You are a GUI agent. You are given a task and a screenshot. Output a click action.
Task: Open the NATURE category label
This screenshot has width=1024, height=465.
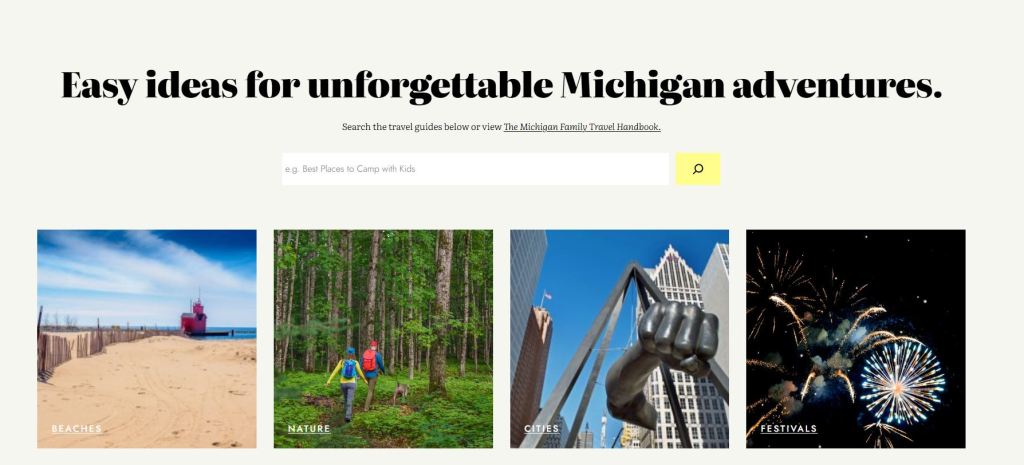point(309,429)
